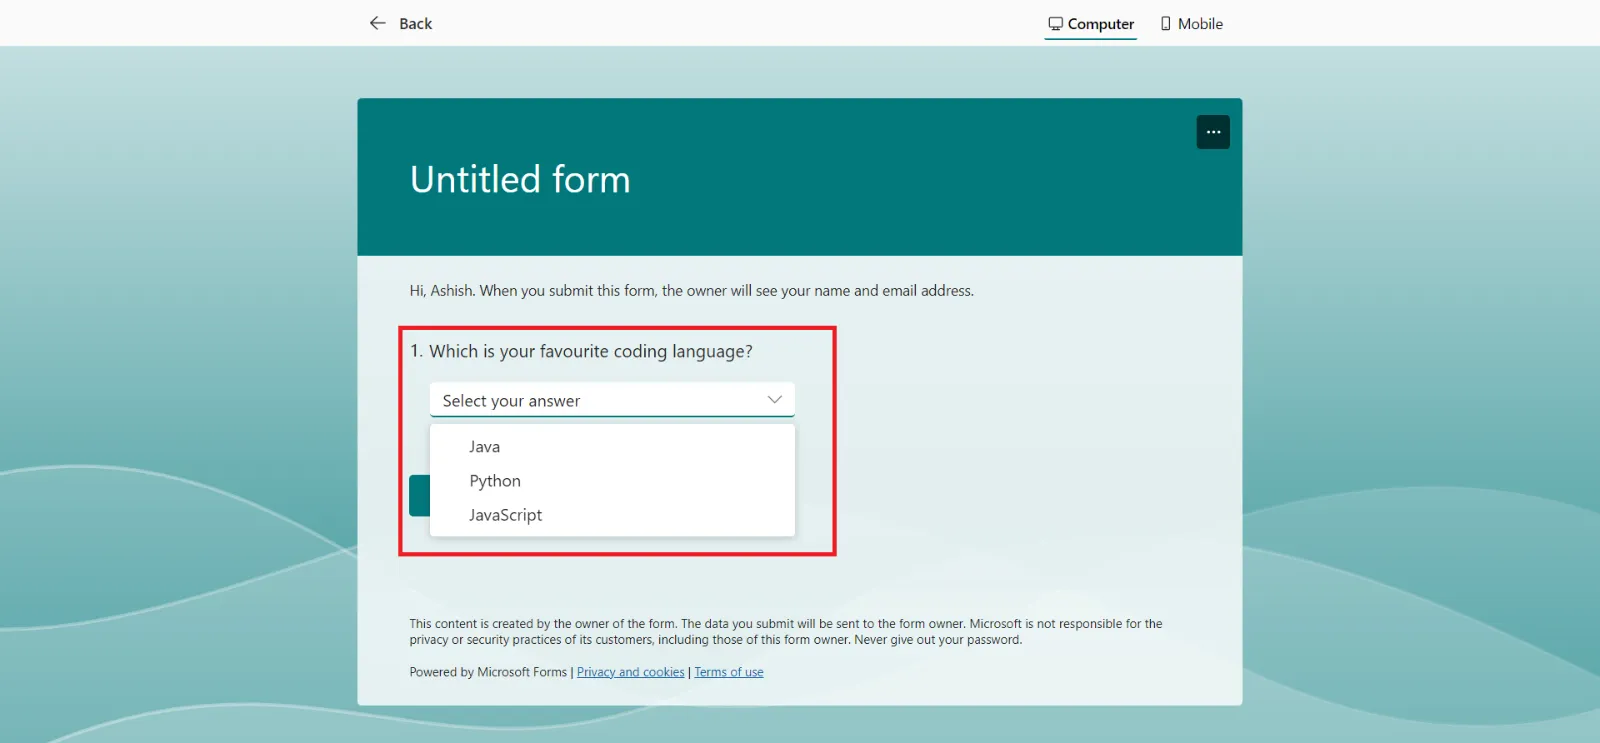The height and width of the screenshot is (743, 1600).
Task: Switch to the Computer preview tab
Action: (1090, 23)
